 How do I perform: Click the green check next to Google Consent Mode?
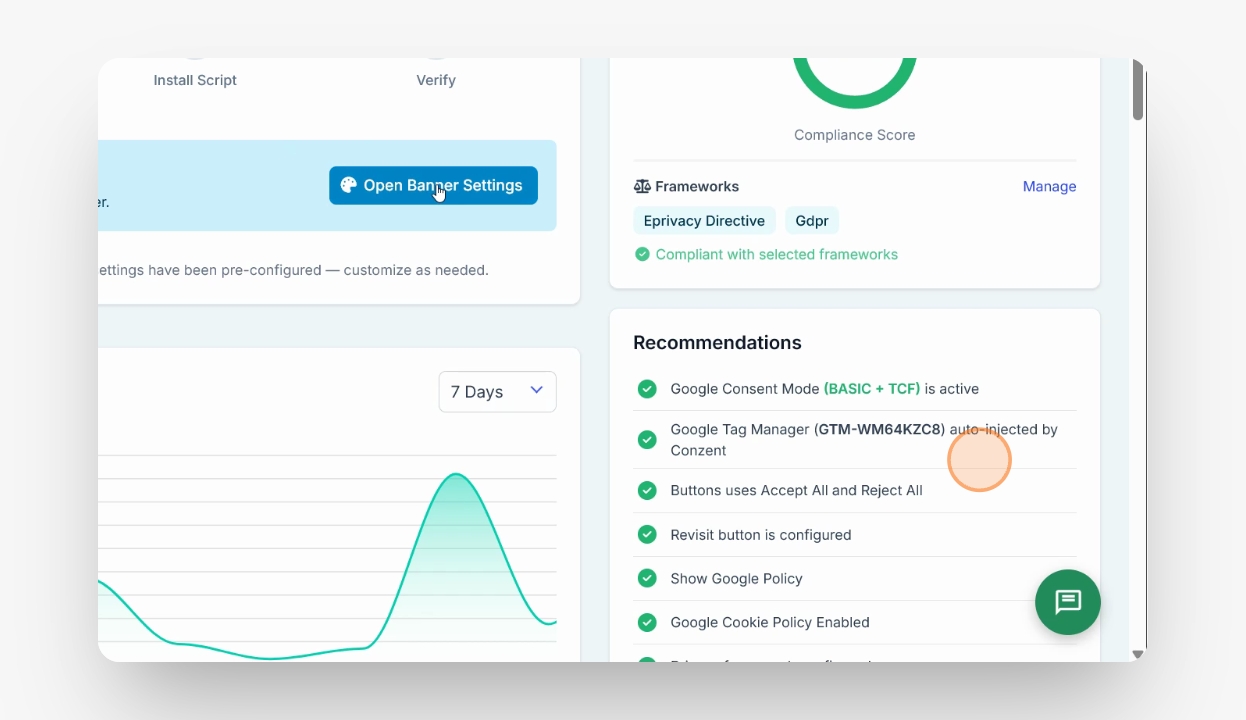(647, 389)
